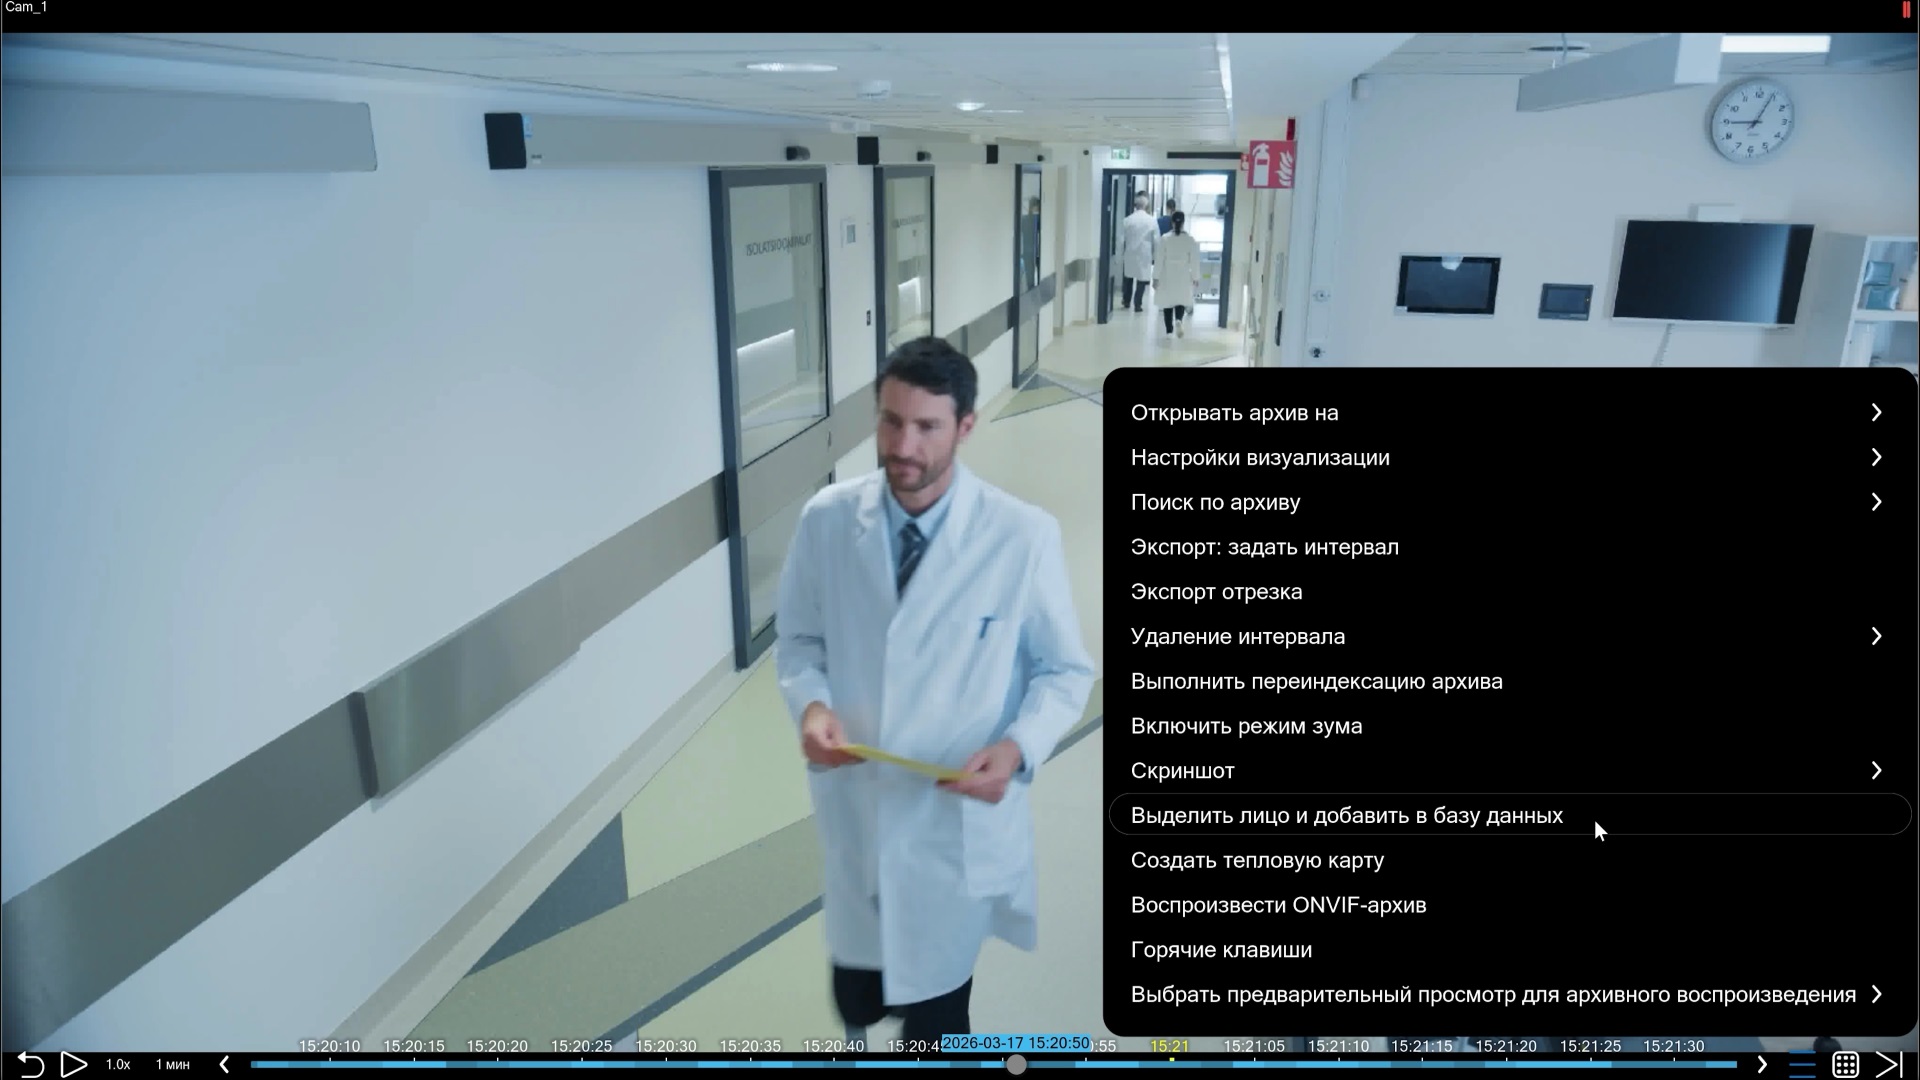
Task: Click the timeline position handle
Action: click(x=1016, y=1065)
